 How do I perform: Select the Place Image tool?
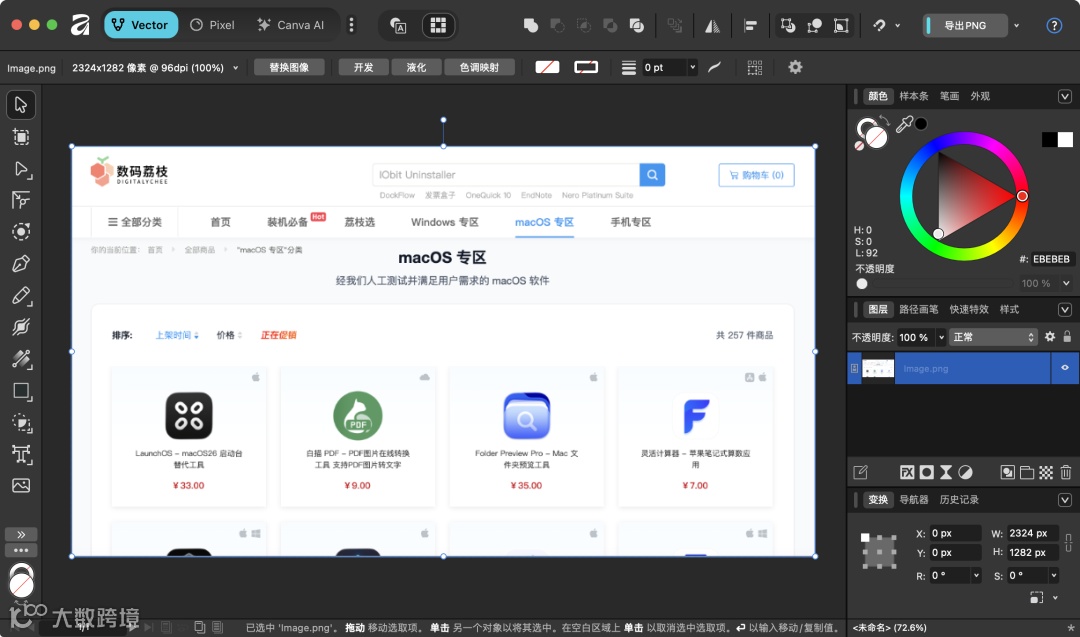[x=21, y=485]
